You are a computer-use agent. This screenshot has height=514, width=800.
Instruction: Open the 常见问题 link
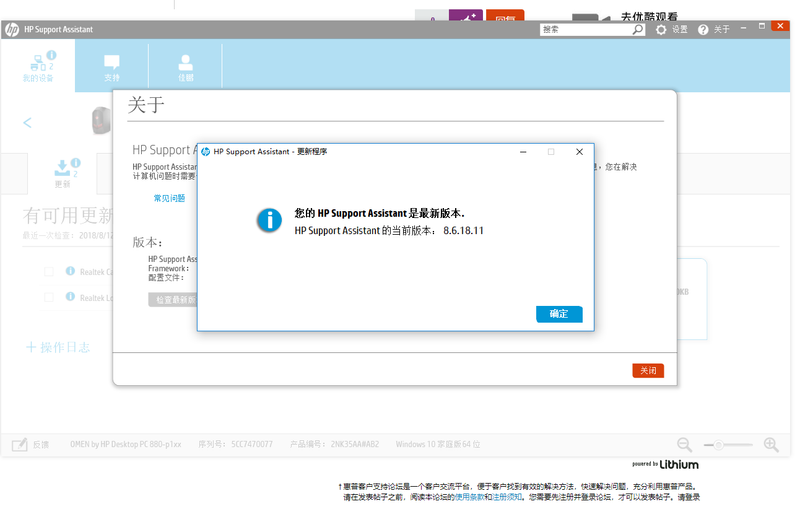169,199
